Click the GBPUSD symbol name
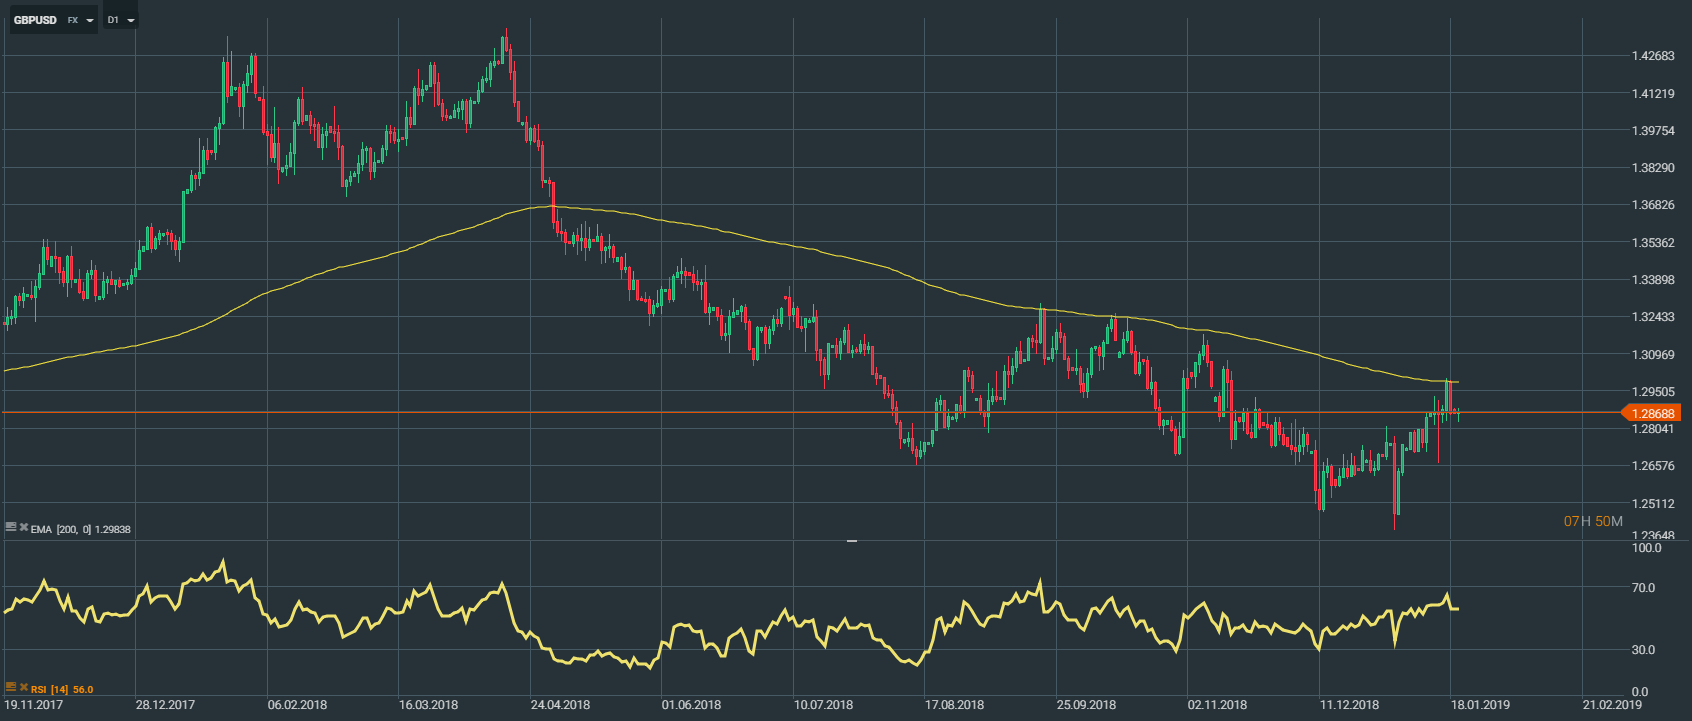This screenshot has height=721, width=1692. (35, 20)
